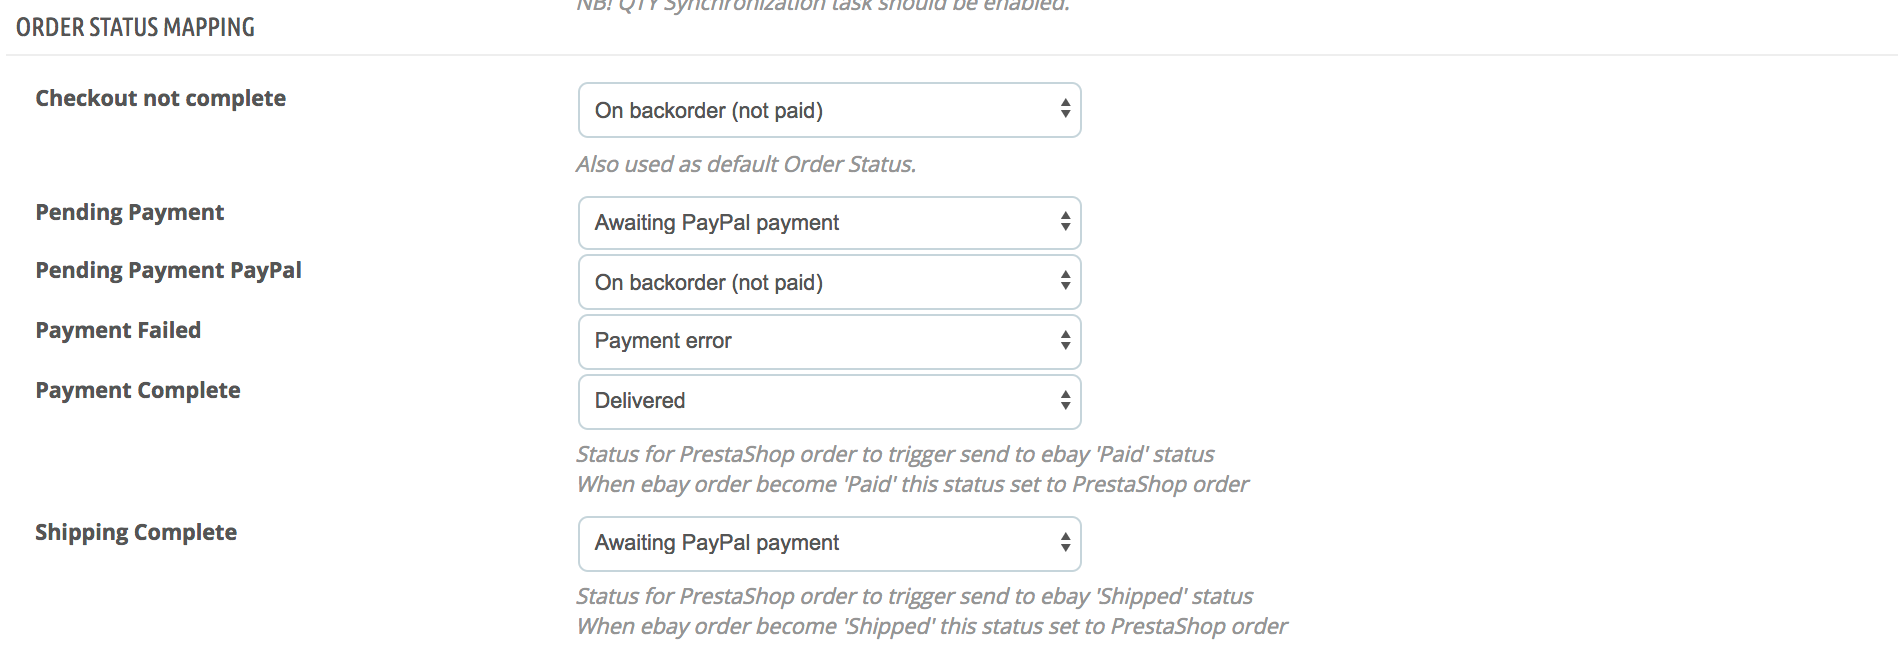
Task: Click the Payment Failed label
Action: tap(118, 330)
